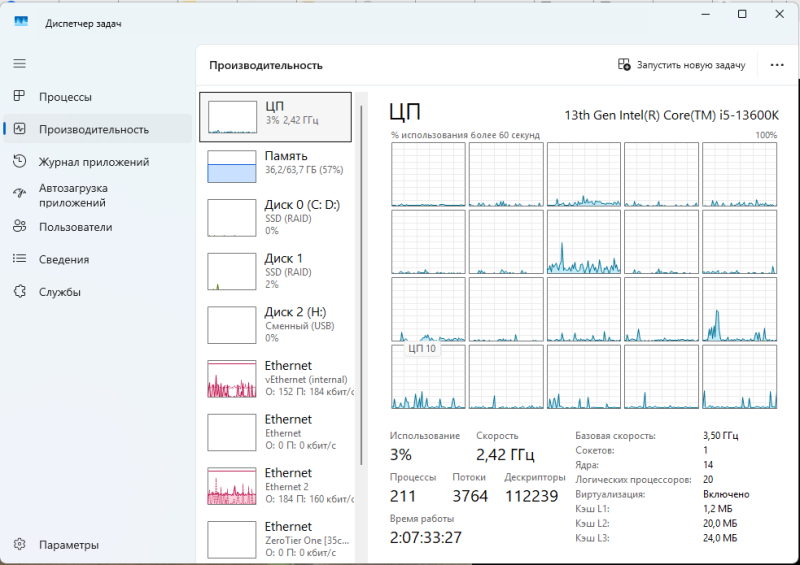Select ZeroTier One Ethernet item

(275, 539)
